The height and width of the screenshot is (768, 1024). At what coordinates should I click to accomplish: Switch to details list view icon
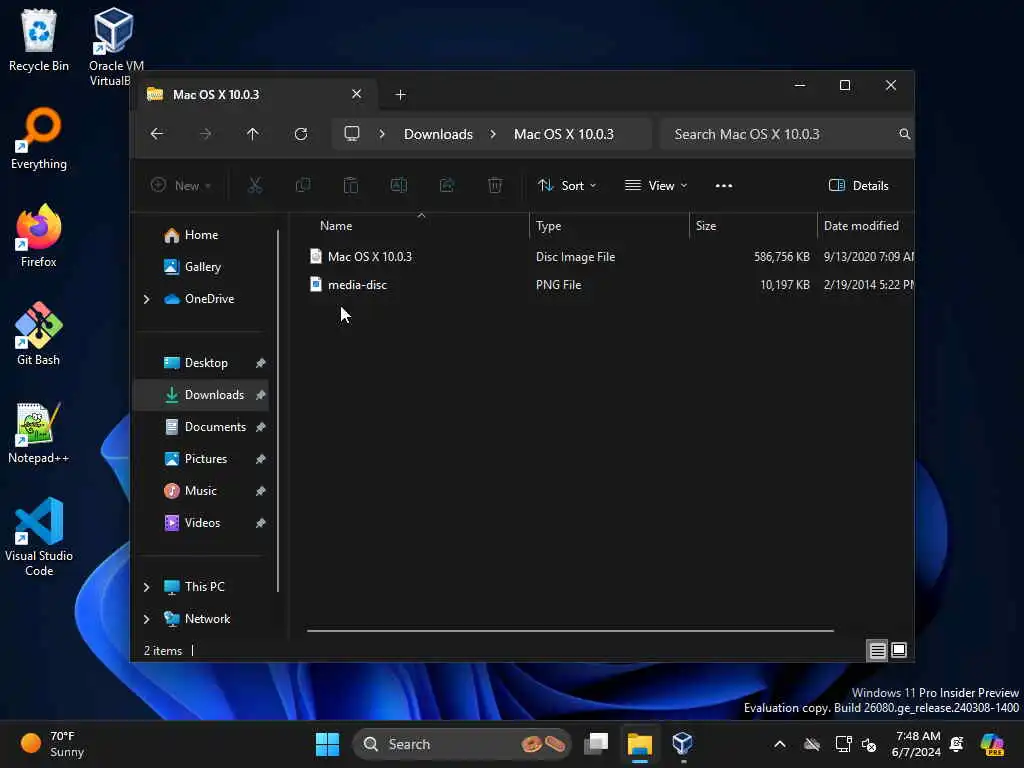click(878, 650)
